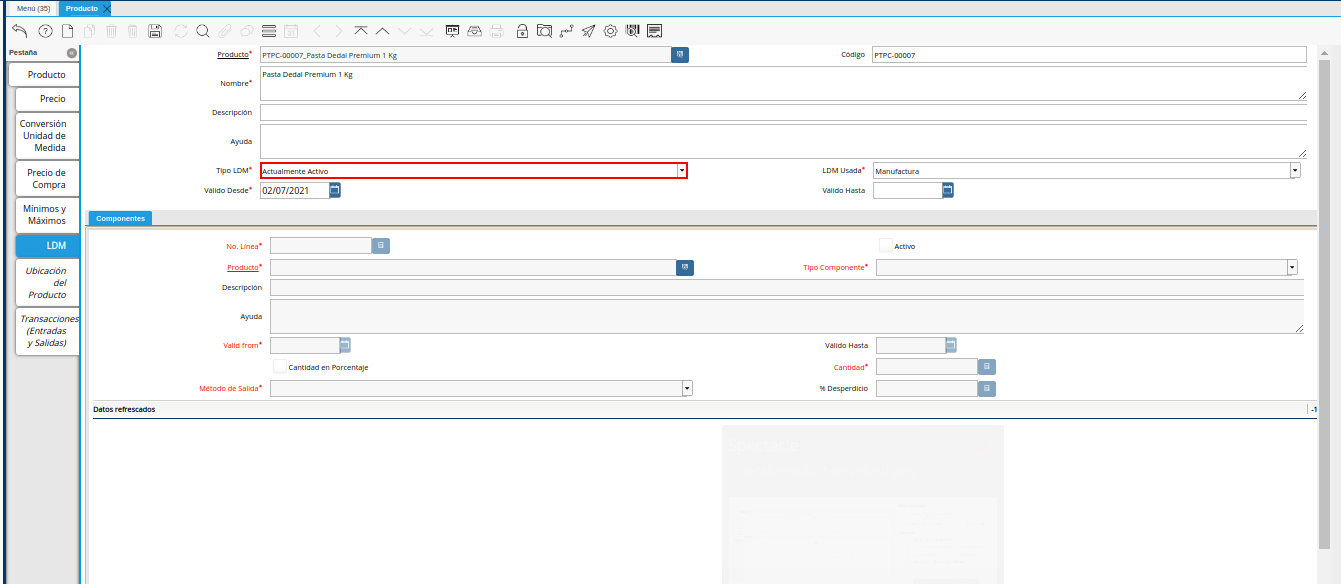Click the Undo changes toolbar icon
This screenshot has width=1341, height=584.
20,31
